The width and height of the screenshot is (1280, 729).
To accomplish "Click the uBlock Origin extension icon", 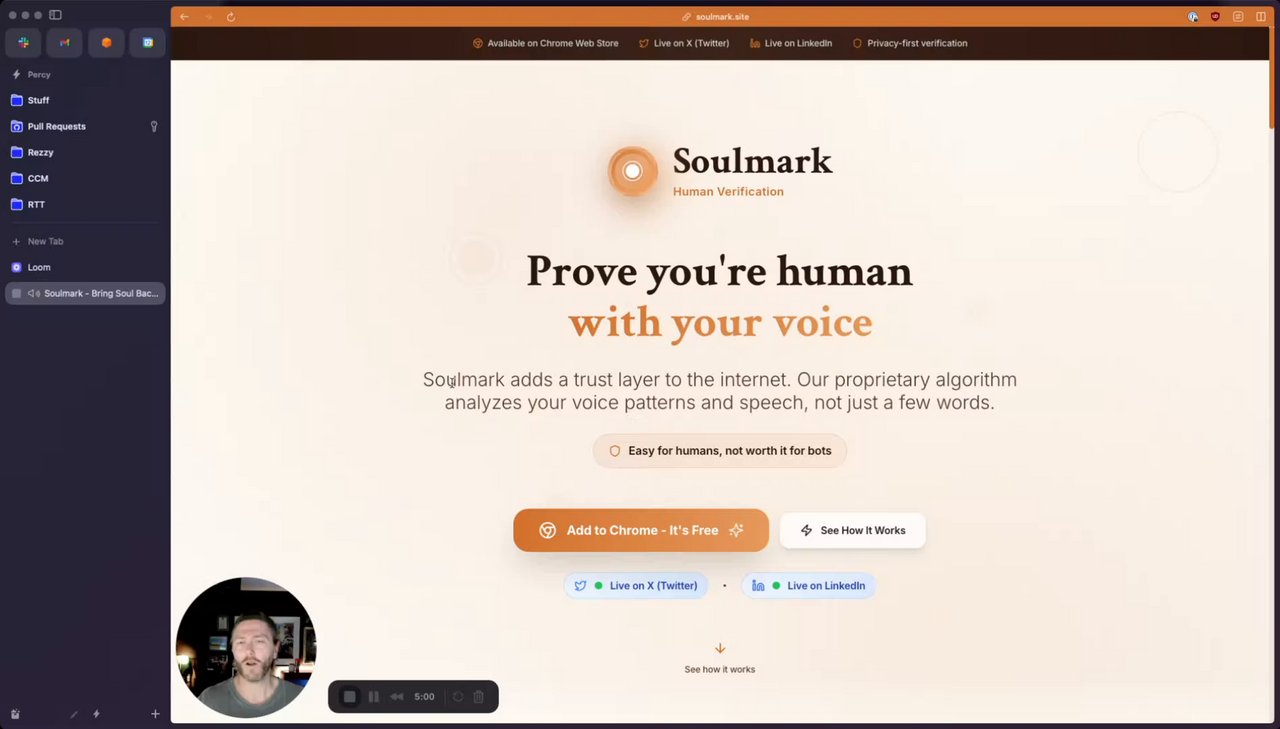I will pyautogui.click(x=1215, y=17).
